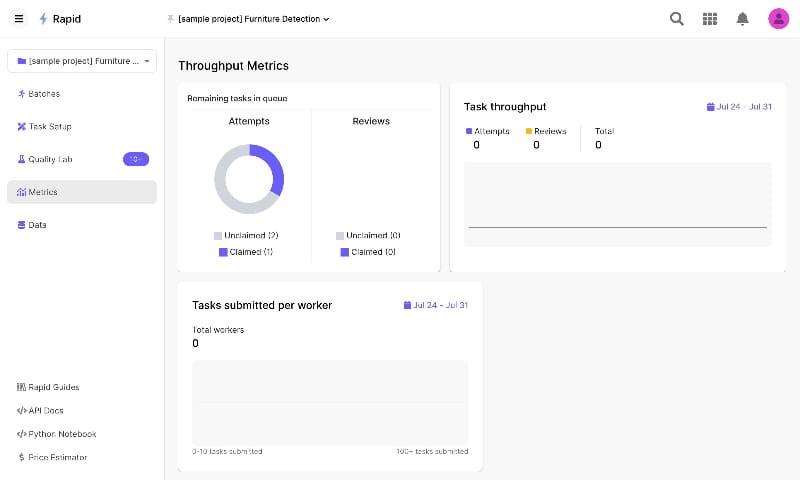
Task: Click the Task throughput calendar icon
Action: (x=710, y=107)
